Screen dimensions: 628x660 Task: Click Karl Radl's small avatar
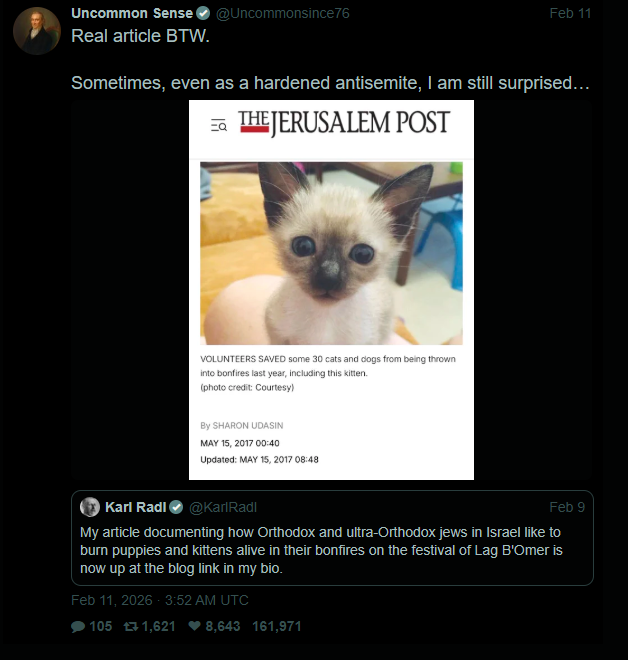(x=90, y=507)
